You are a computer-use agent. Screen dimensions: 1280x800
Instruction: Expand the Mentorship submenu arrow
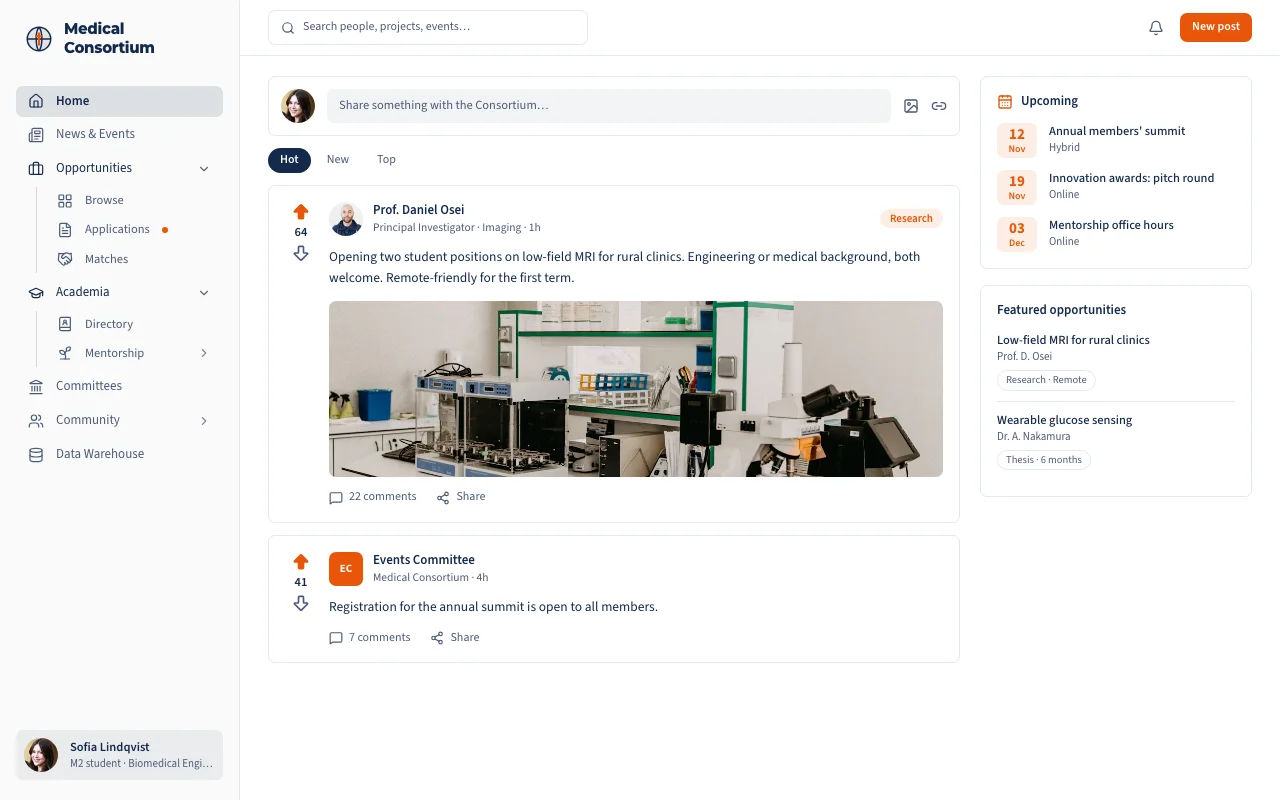point(204,353)
